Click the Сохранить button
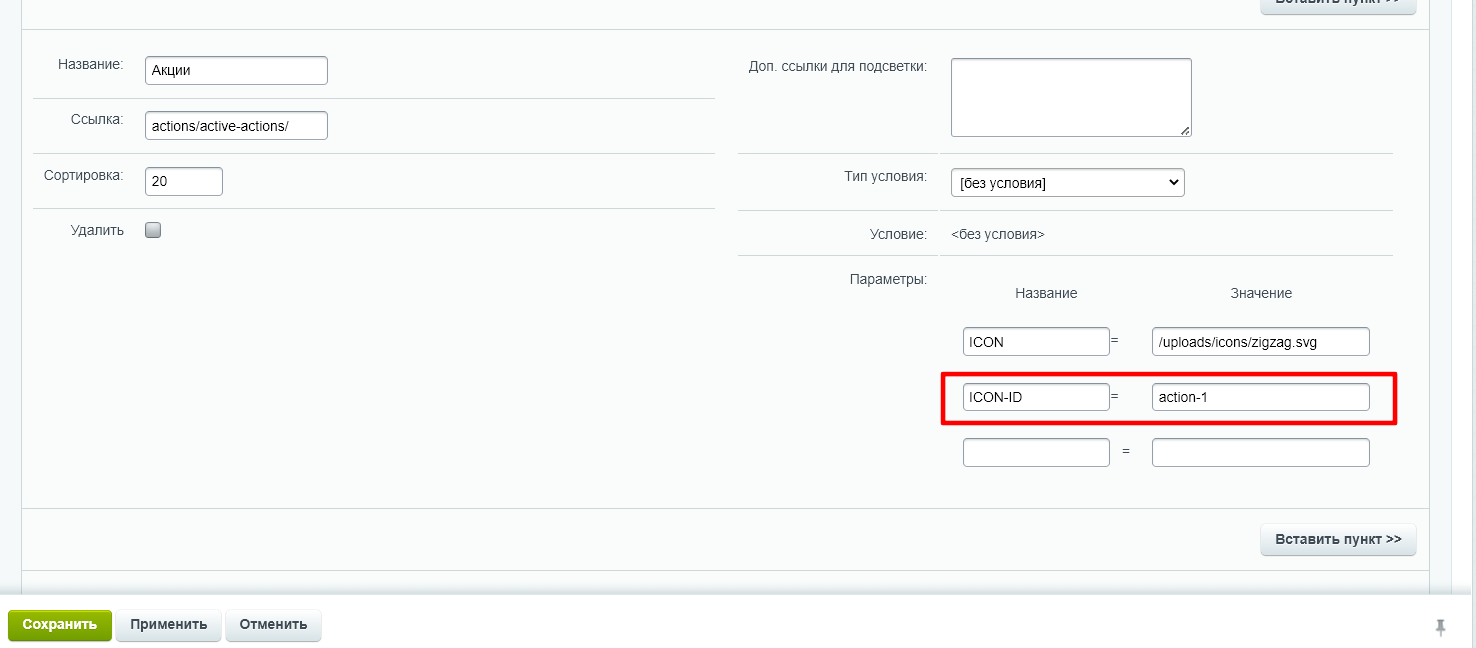The width and height of the screenshot is (1476, 648). point(60,625)
